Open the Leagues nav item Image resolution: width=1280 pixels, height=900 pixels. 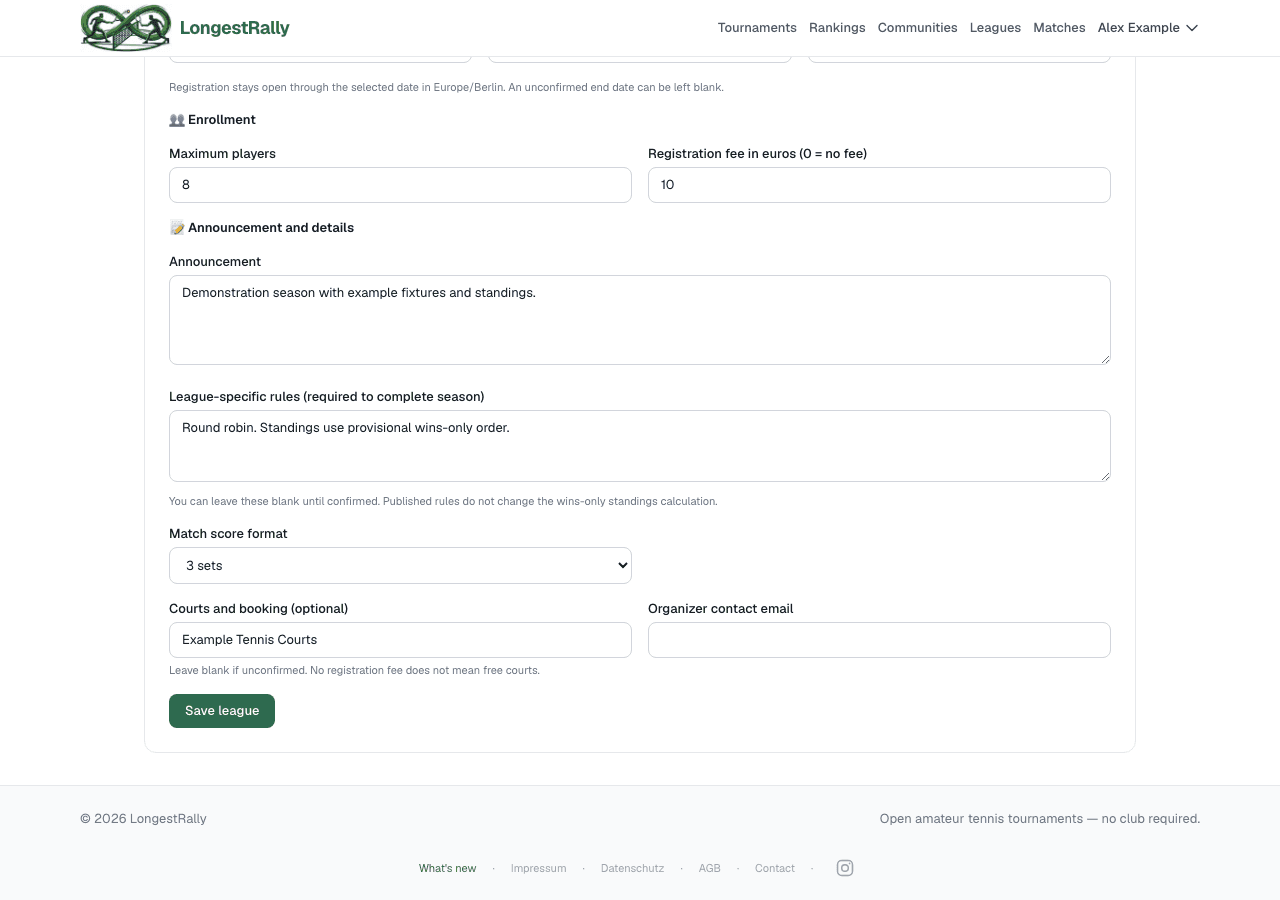click(995, 28)
